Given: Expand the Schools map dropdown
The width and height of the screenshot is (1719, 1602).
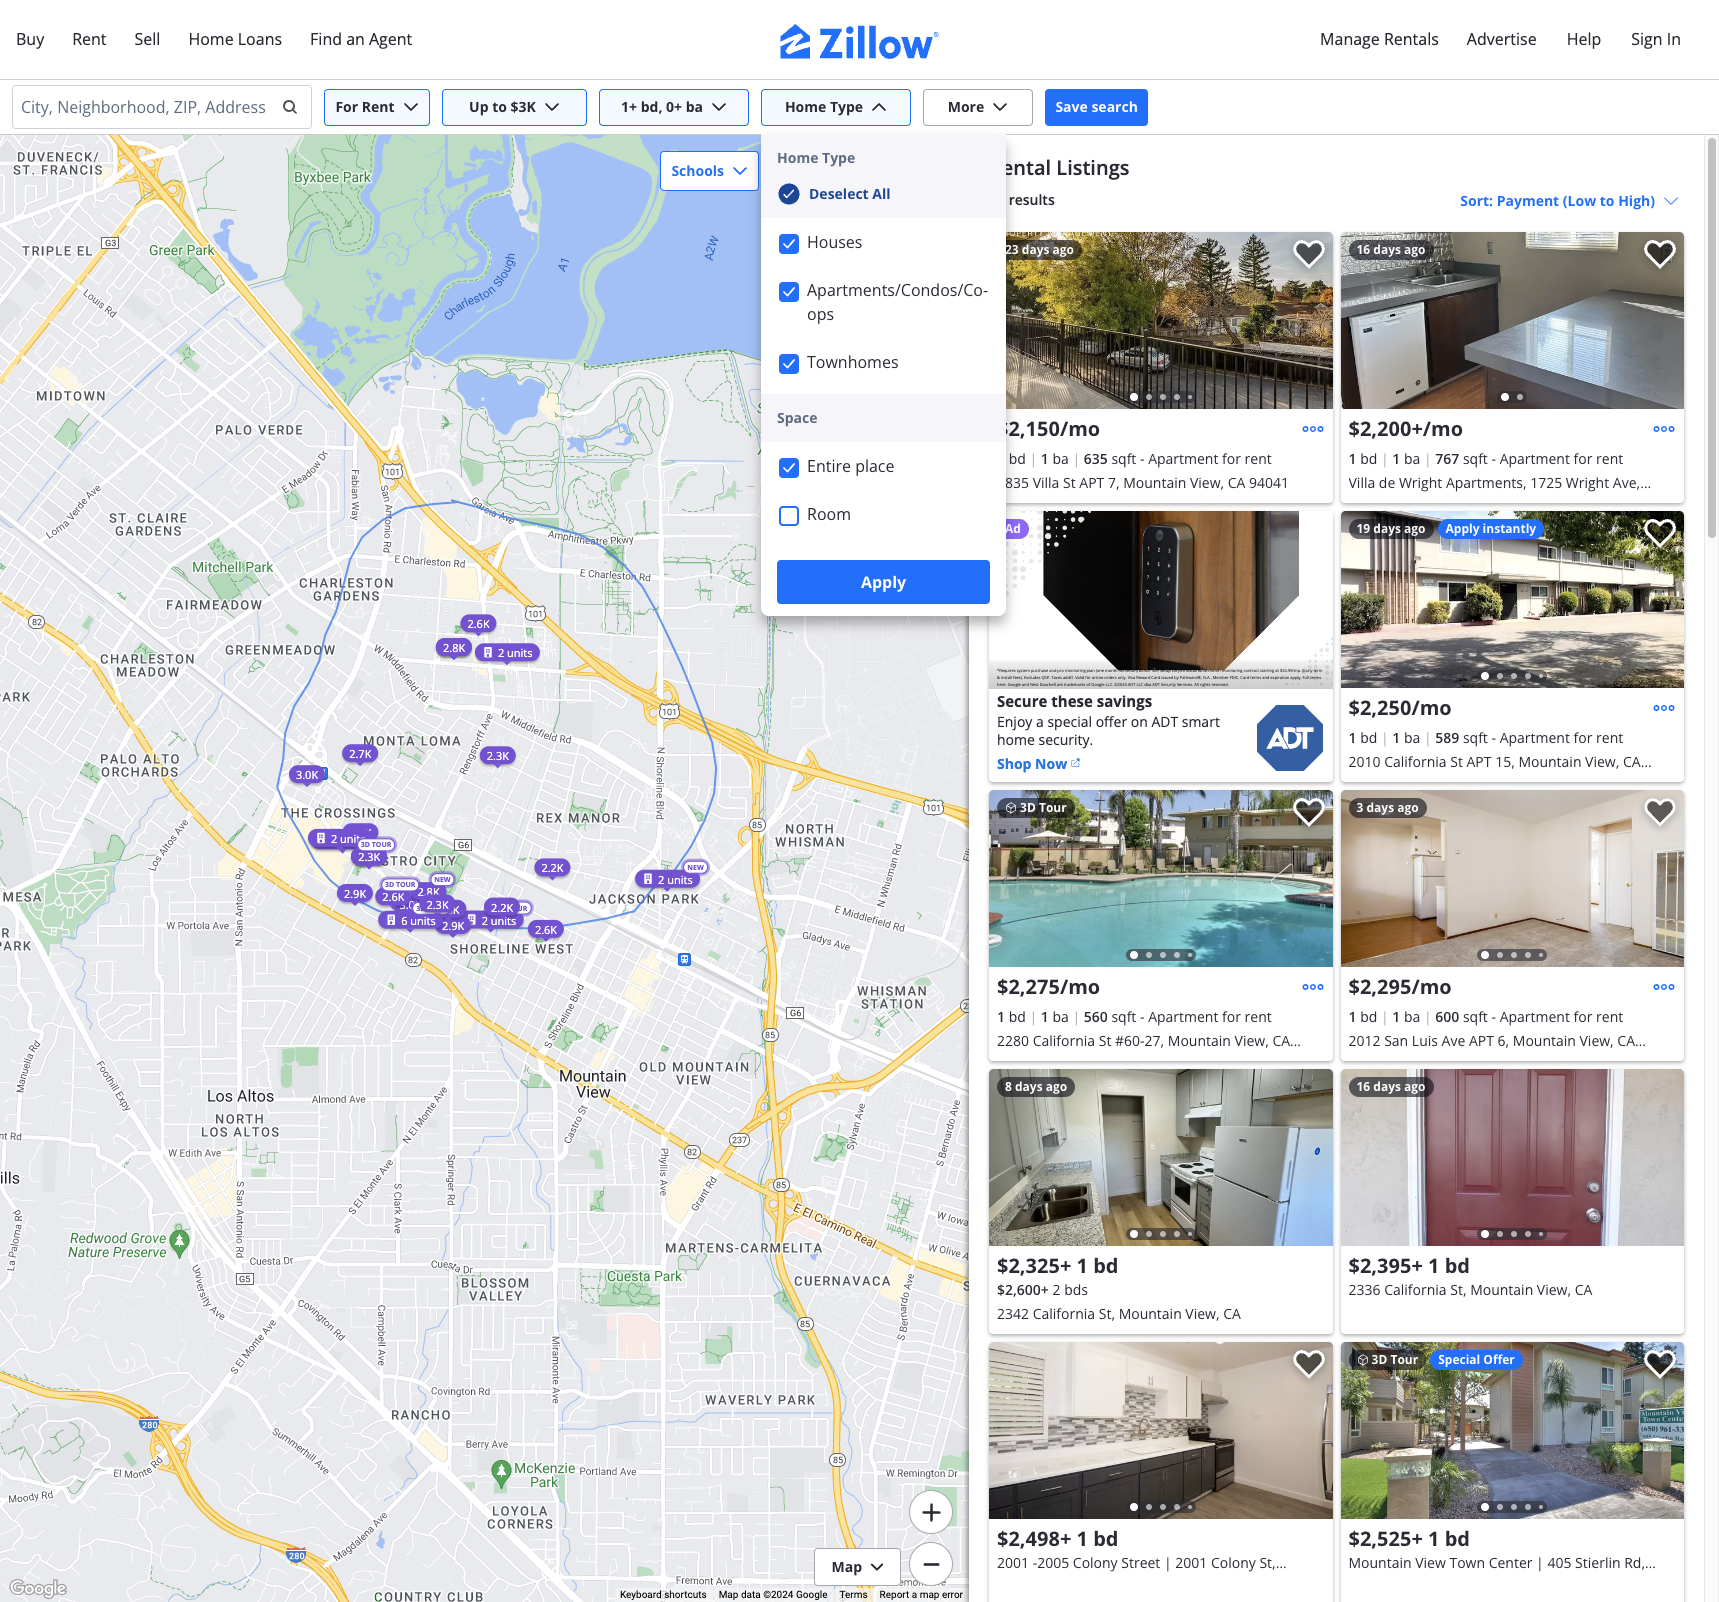Looking at the screenshot, I should (x=709, y=171).
